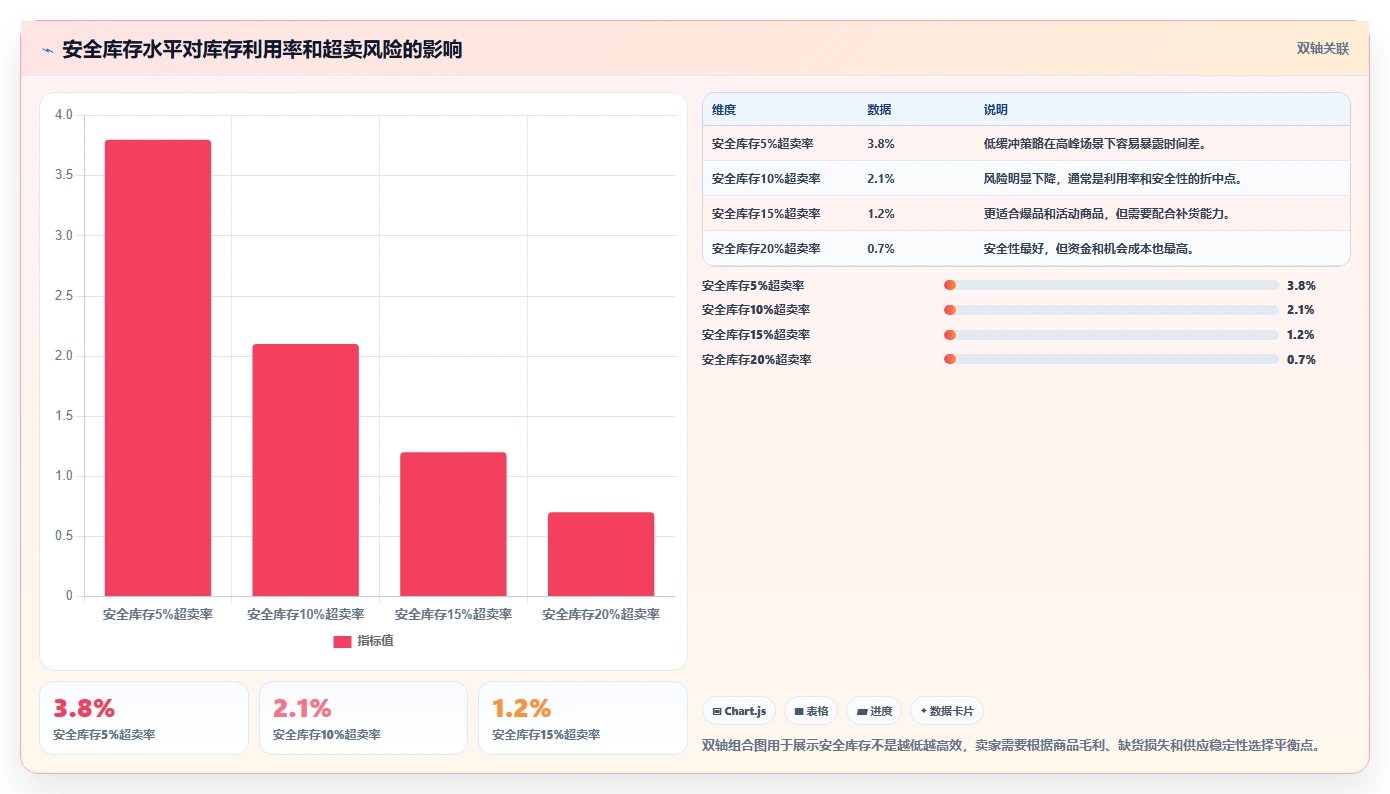Screen dimensions: 1390x794
Task: Open the 1.2% data card
Action: point(583,718)
